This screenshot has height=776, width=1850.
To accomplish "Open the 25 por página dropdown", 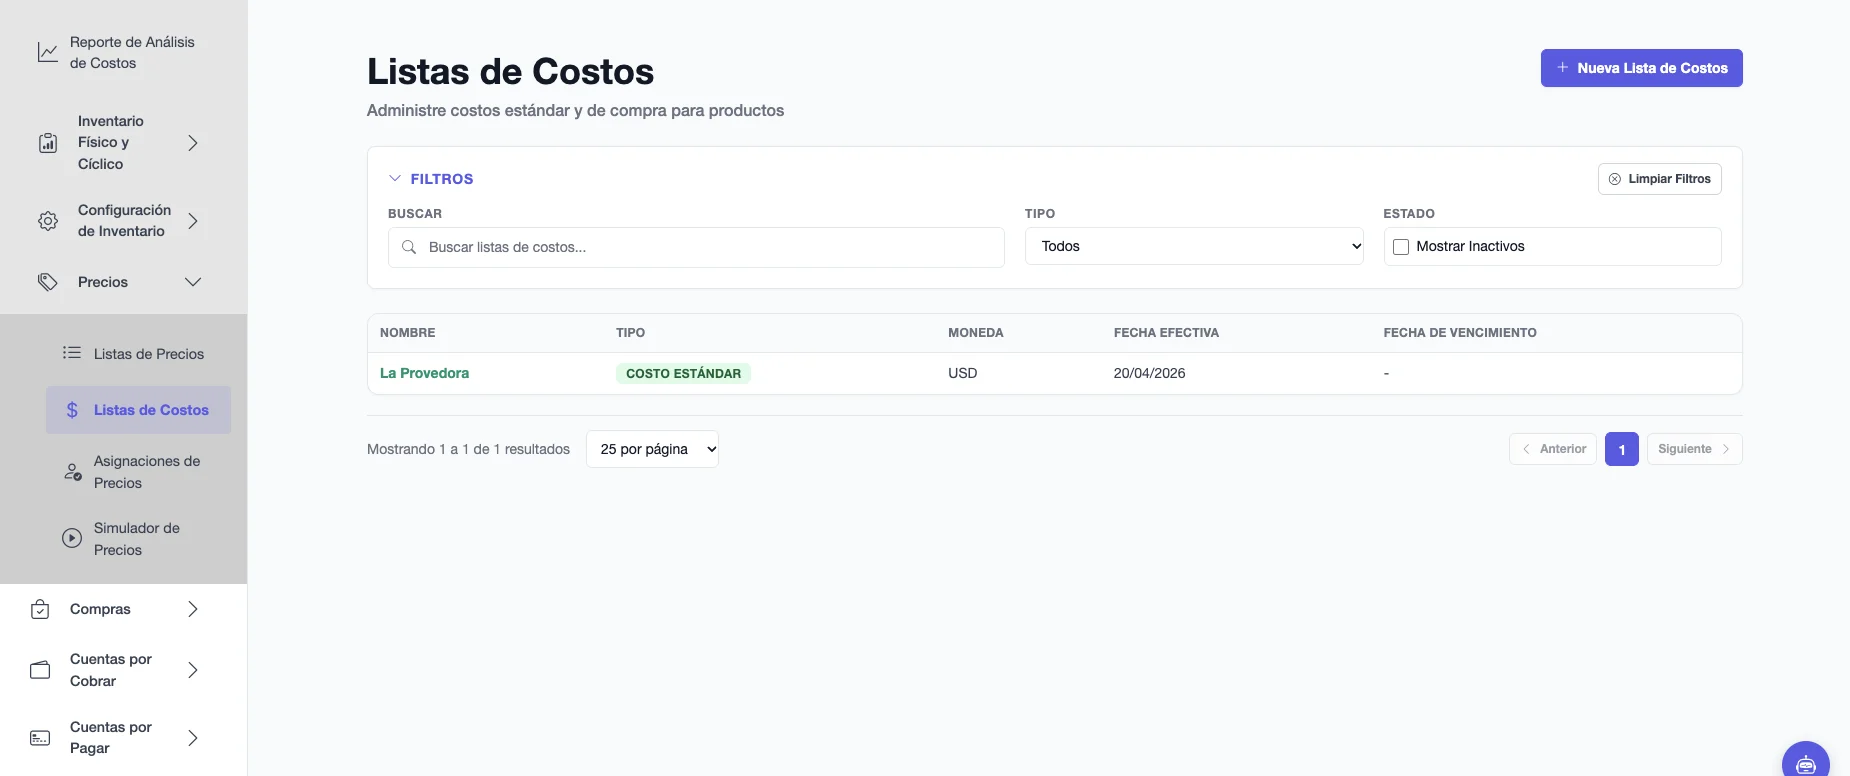I will (x=652, y=449).
